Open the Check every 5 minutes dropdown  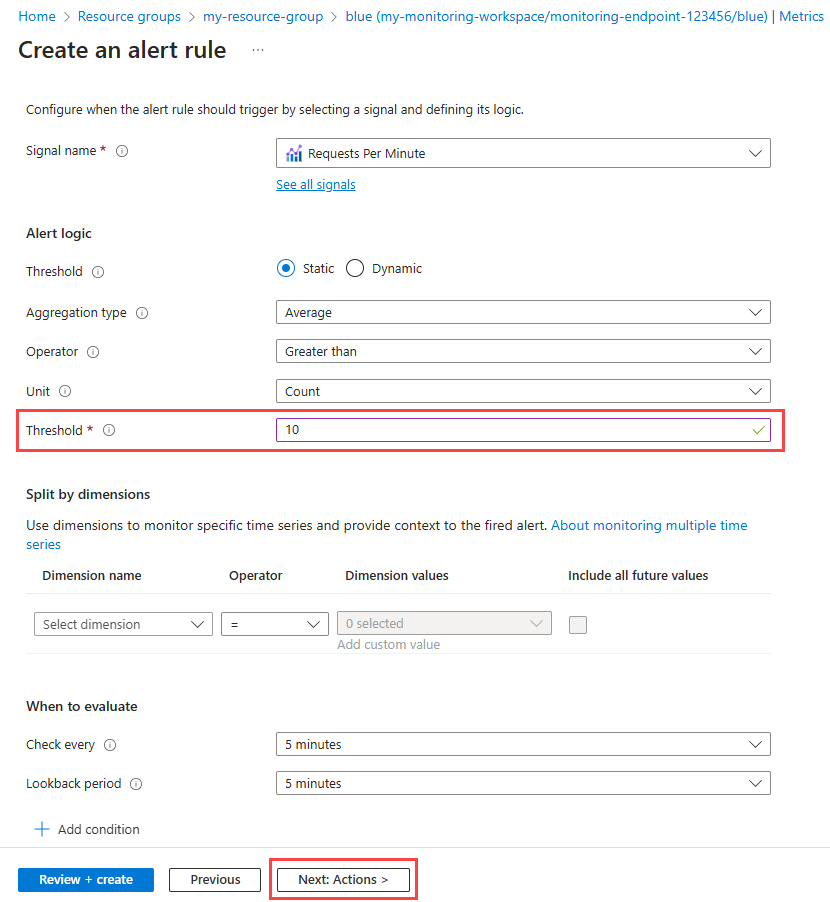click(x=522, y=745)
